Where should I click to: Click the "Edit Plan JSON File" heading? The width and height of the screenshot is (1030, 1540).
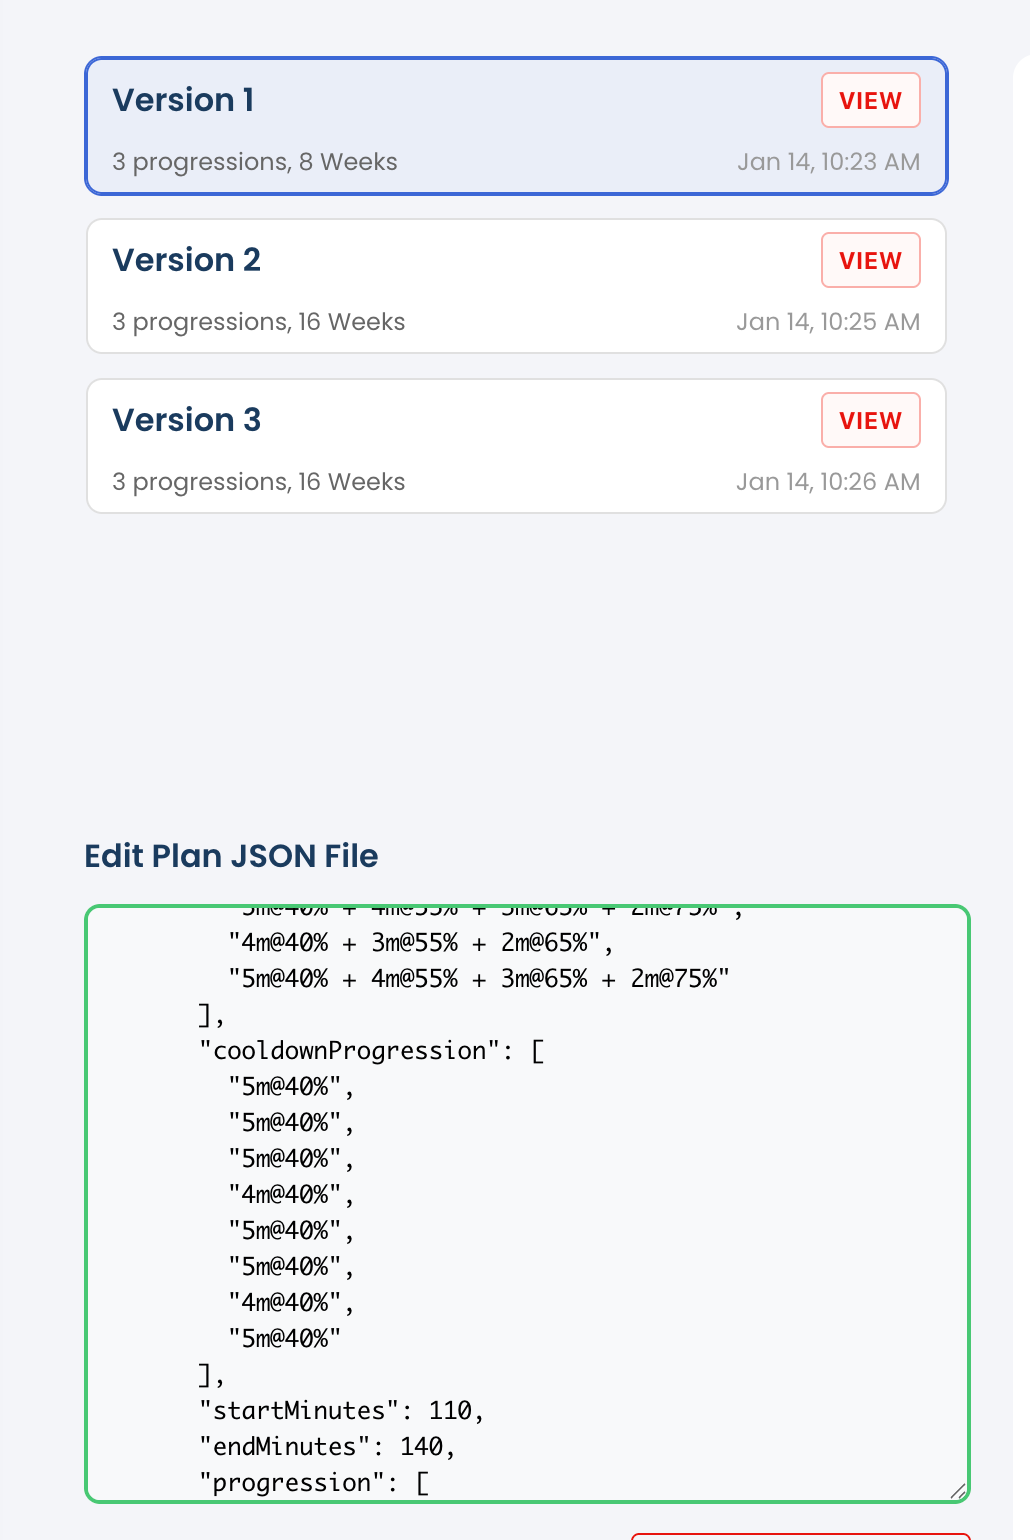point(231,856)
